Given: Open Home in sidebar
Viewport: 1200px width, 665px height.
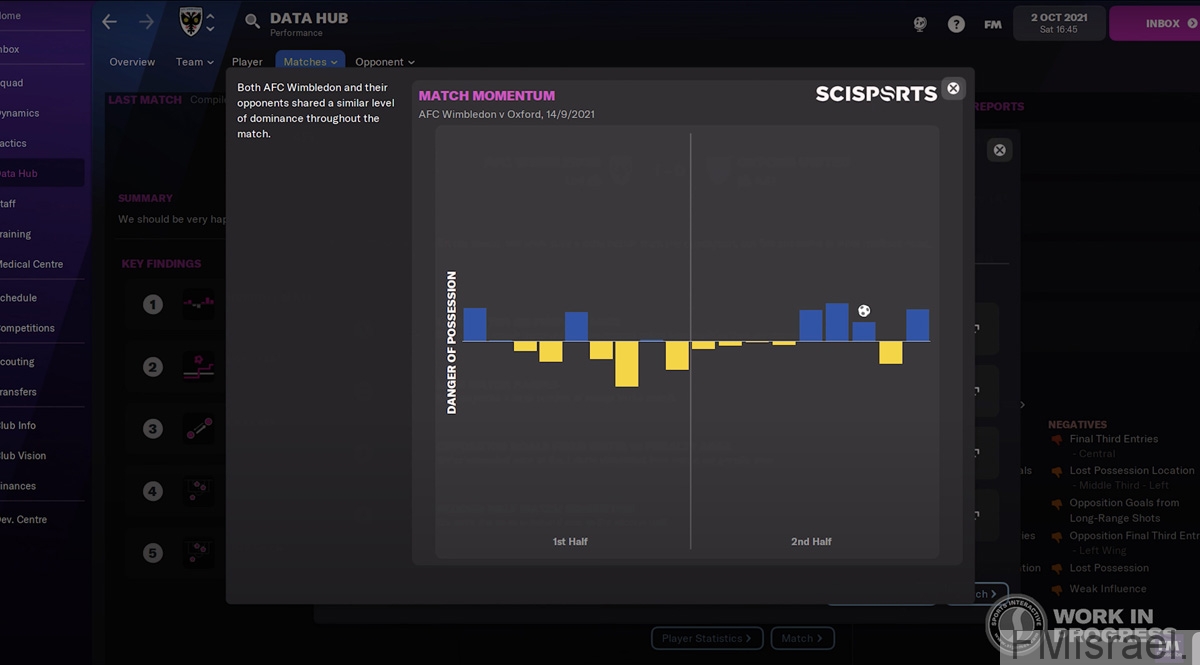Looking at the screenshot, I should point(9,16).
